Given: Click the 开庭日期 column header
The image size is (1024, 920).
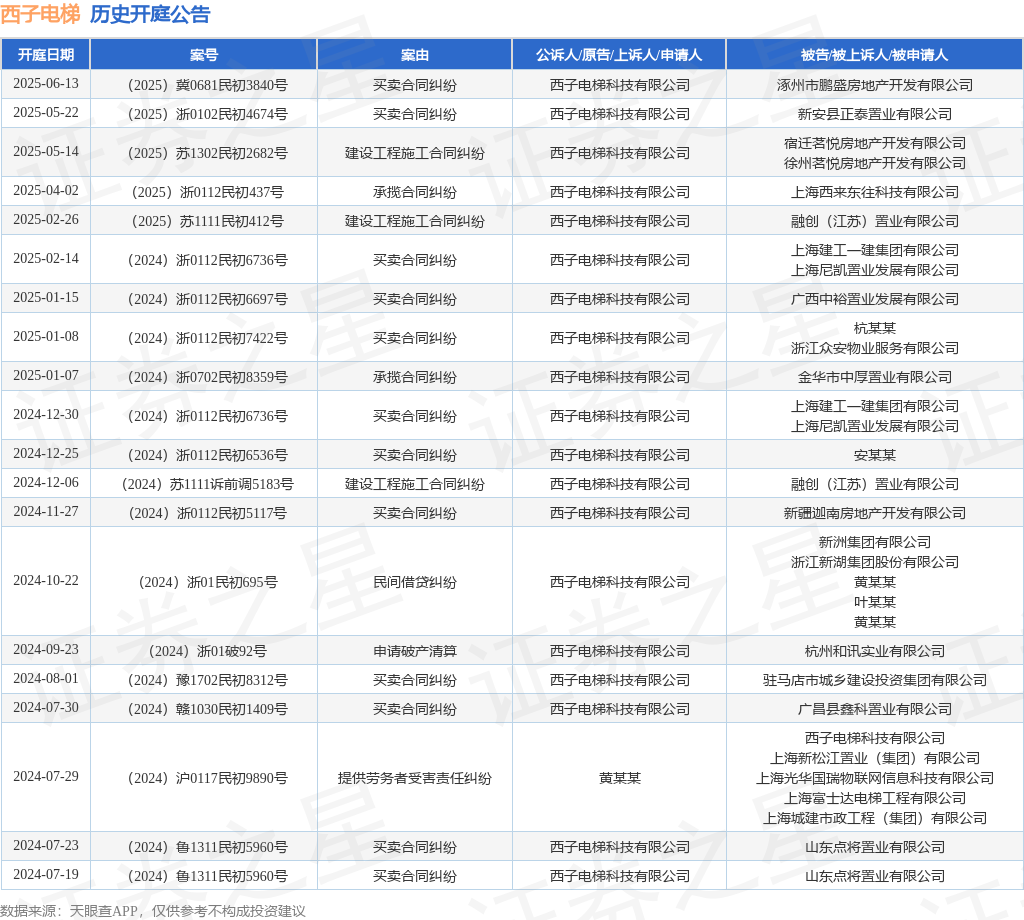Looking at the screenshot, I should pos(46,55).
